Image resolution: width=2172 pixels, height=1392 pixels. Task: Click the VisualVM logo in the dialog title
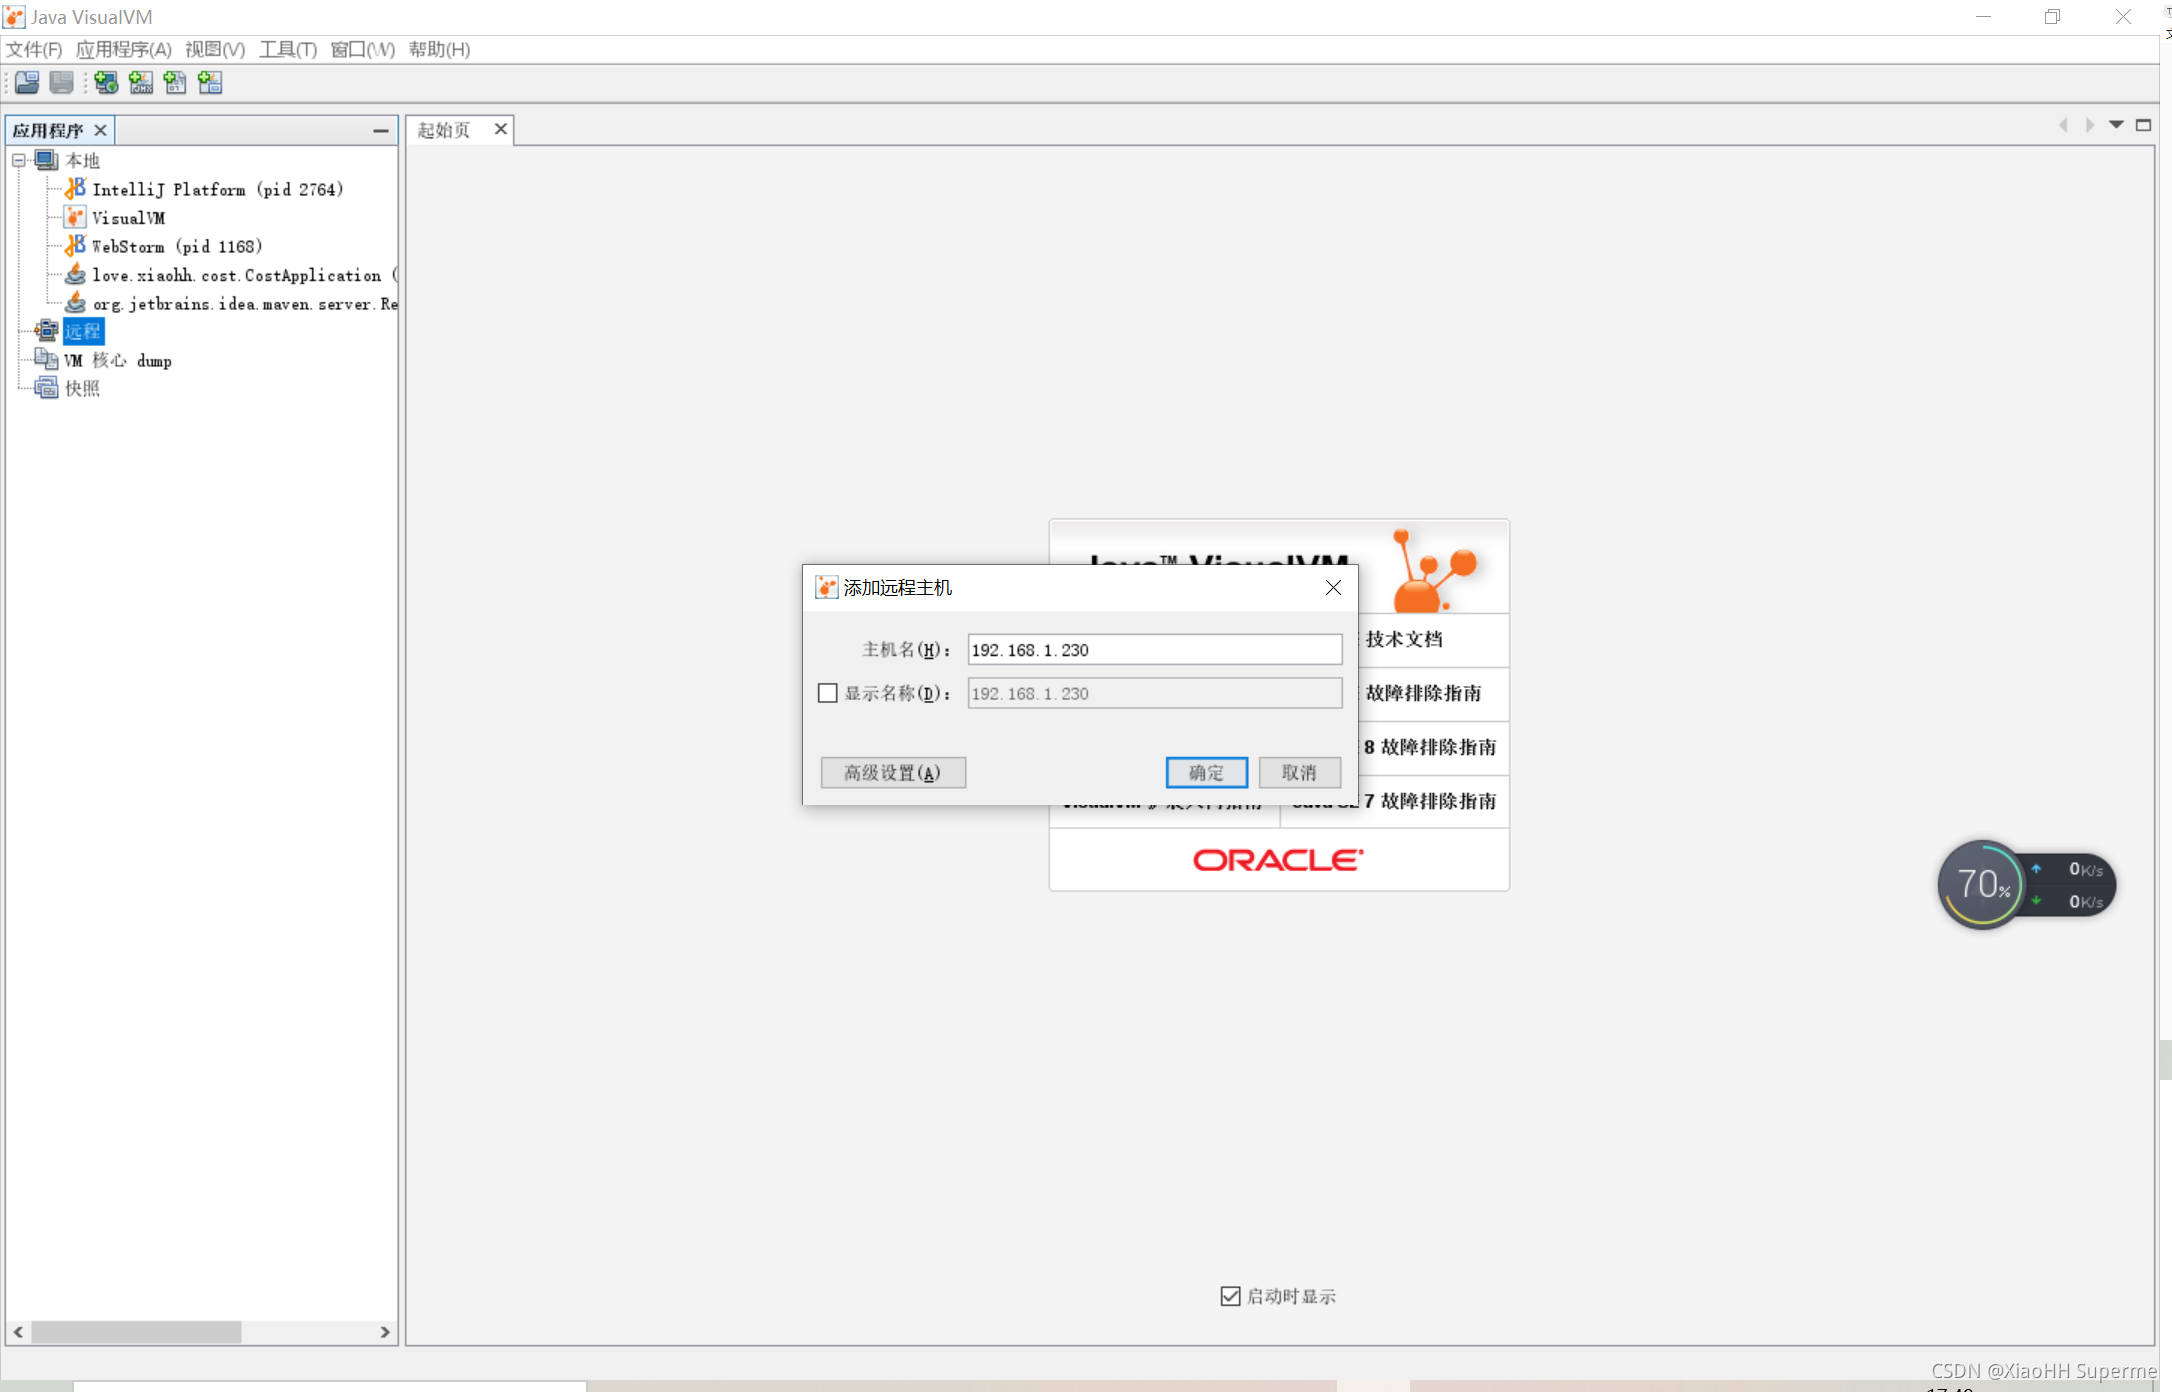pos(827,587)
